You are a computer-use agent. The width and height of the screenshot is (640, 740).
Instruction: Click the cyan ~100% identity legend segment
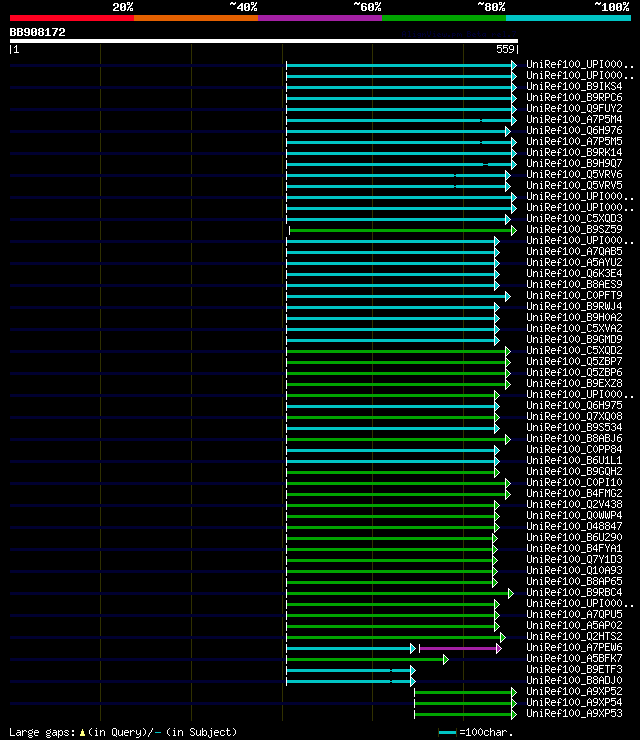[568, 18]
